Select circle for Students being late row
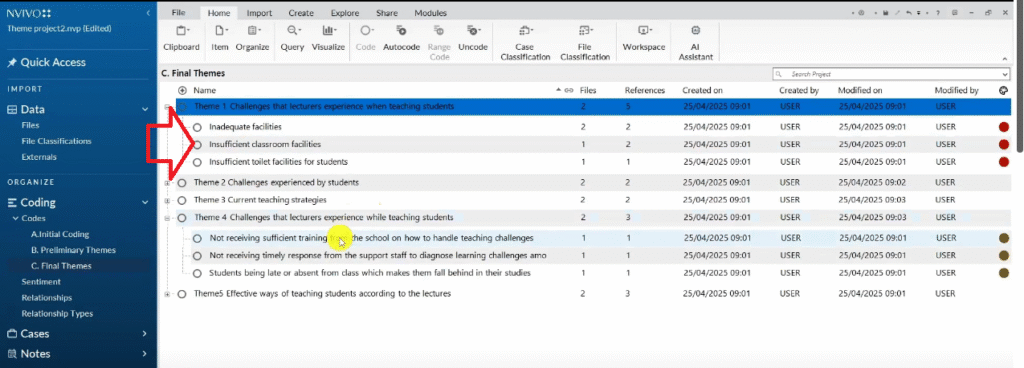This screenshot has width=1024, height=368. (x=198, y=273)
